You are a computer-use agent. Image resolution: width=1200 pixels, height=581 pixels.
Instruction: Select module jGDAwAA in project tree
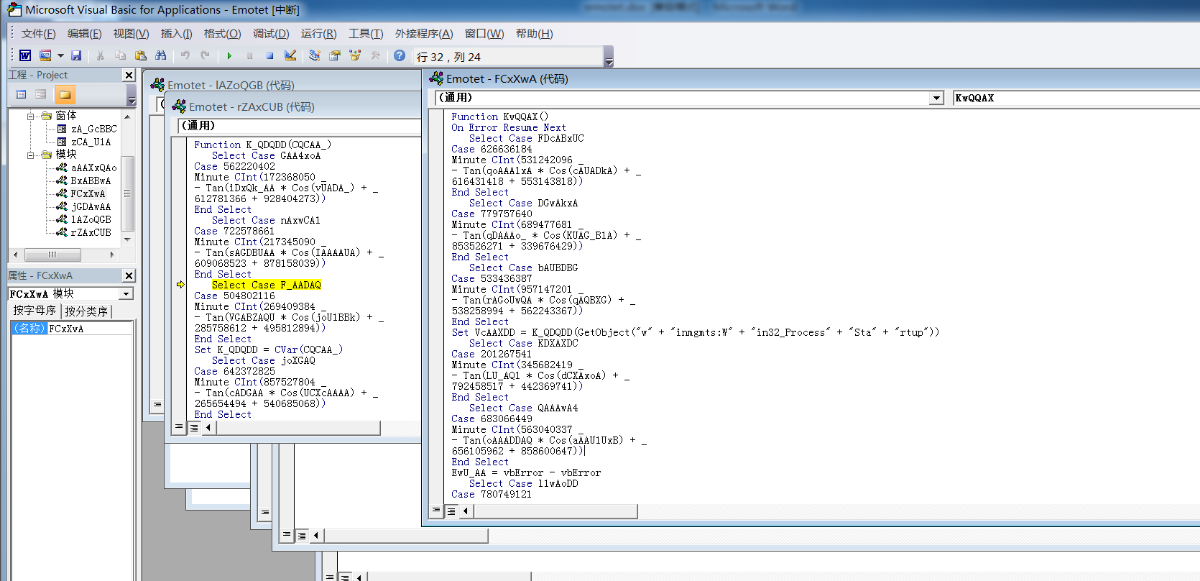(91, 206)
